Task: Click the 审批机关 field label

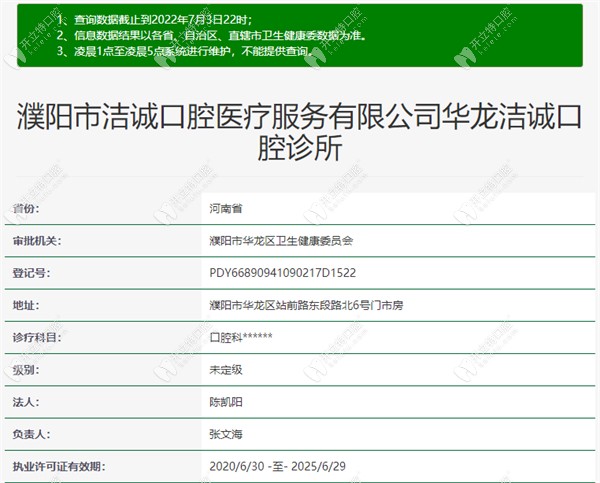Action: pyautogui.click(x=37, y=241)
